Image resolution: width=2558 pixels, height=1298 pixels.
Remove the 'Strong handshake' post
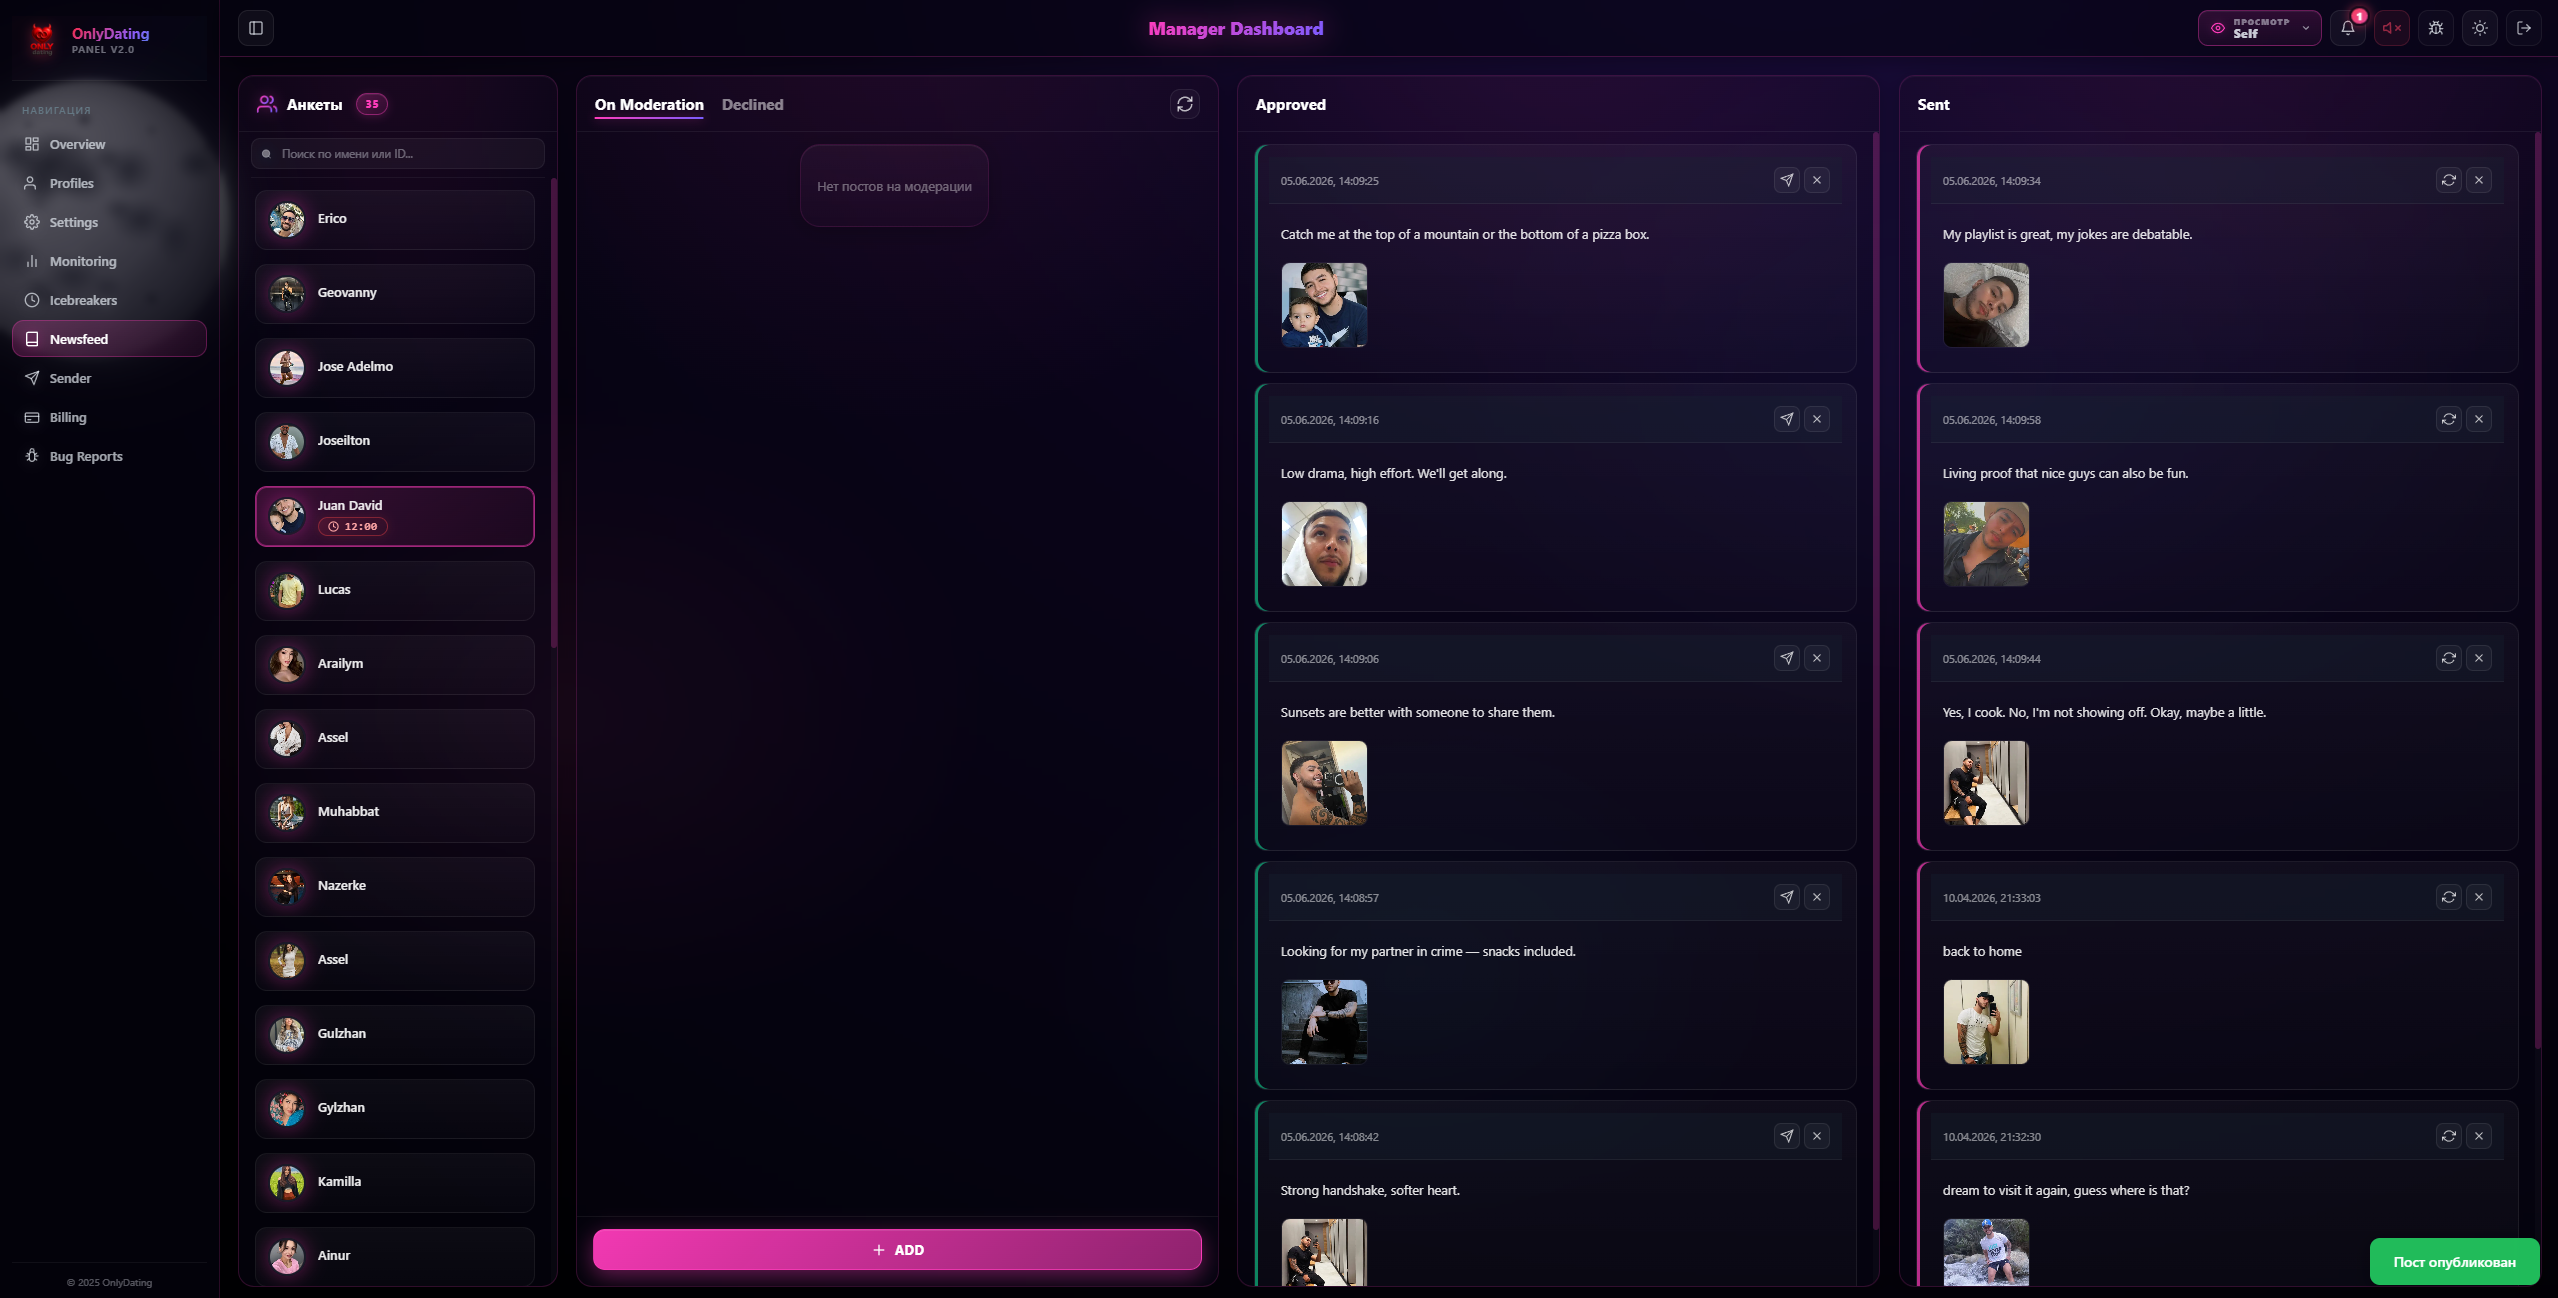(x=1816, y=1136)
